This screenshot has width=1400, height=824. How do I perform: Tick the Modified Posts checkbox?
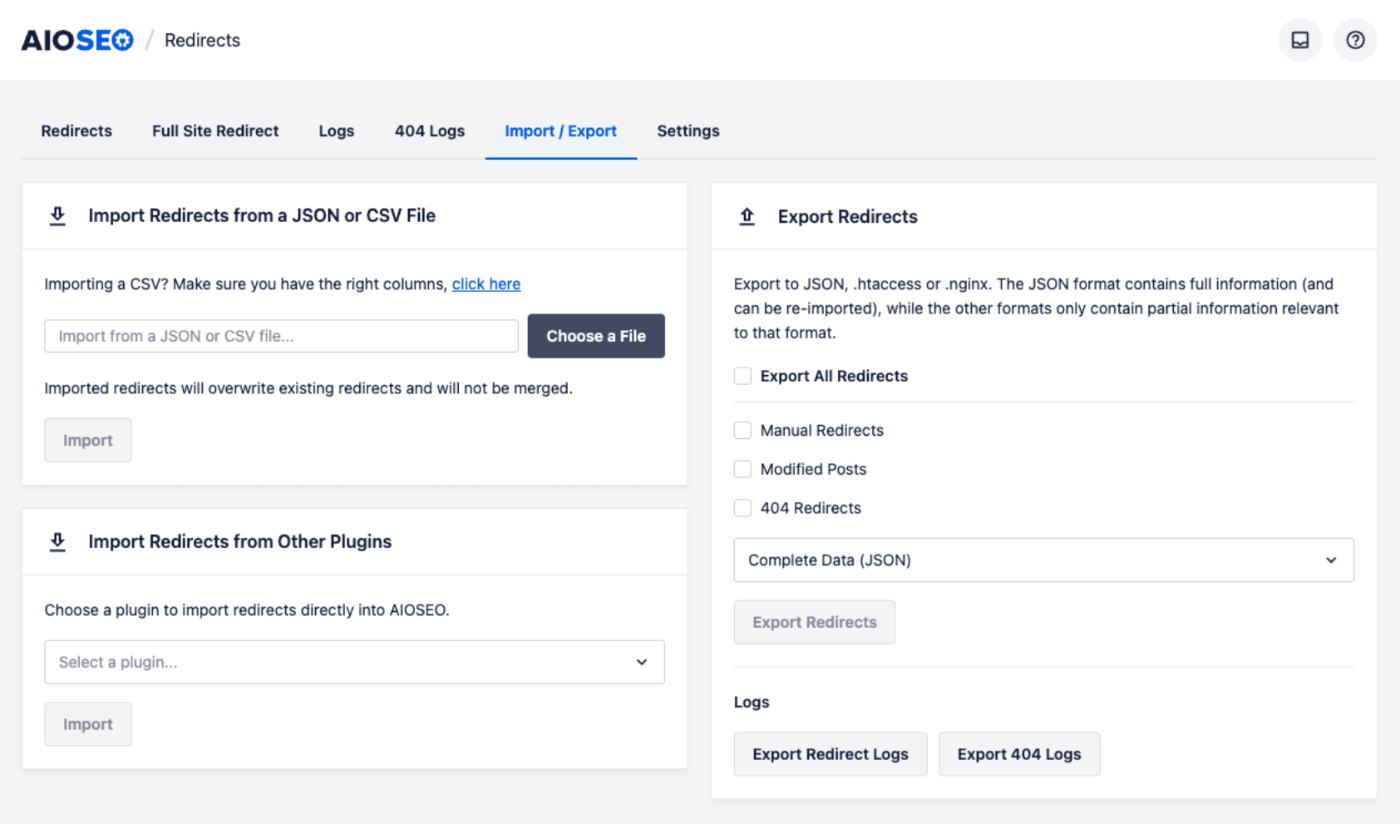743,469
